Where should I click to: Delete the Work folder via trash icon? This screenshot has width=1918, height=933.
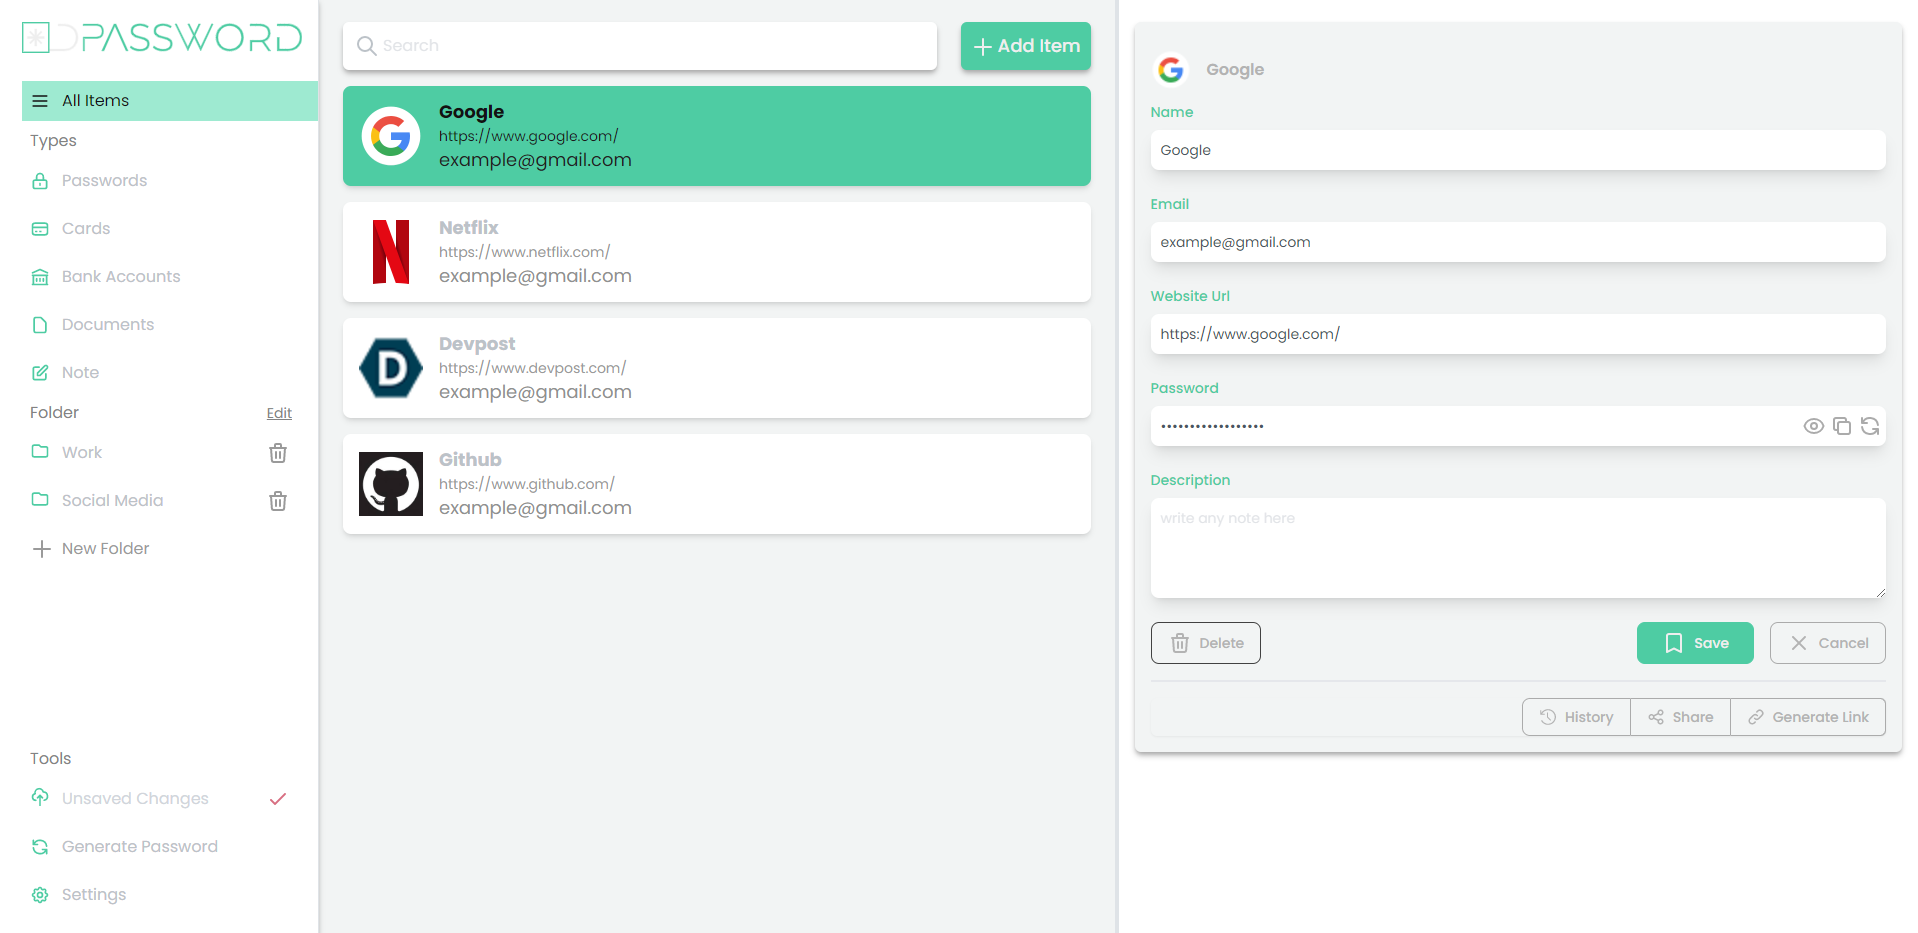pos(278,453)
